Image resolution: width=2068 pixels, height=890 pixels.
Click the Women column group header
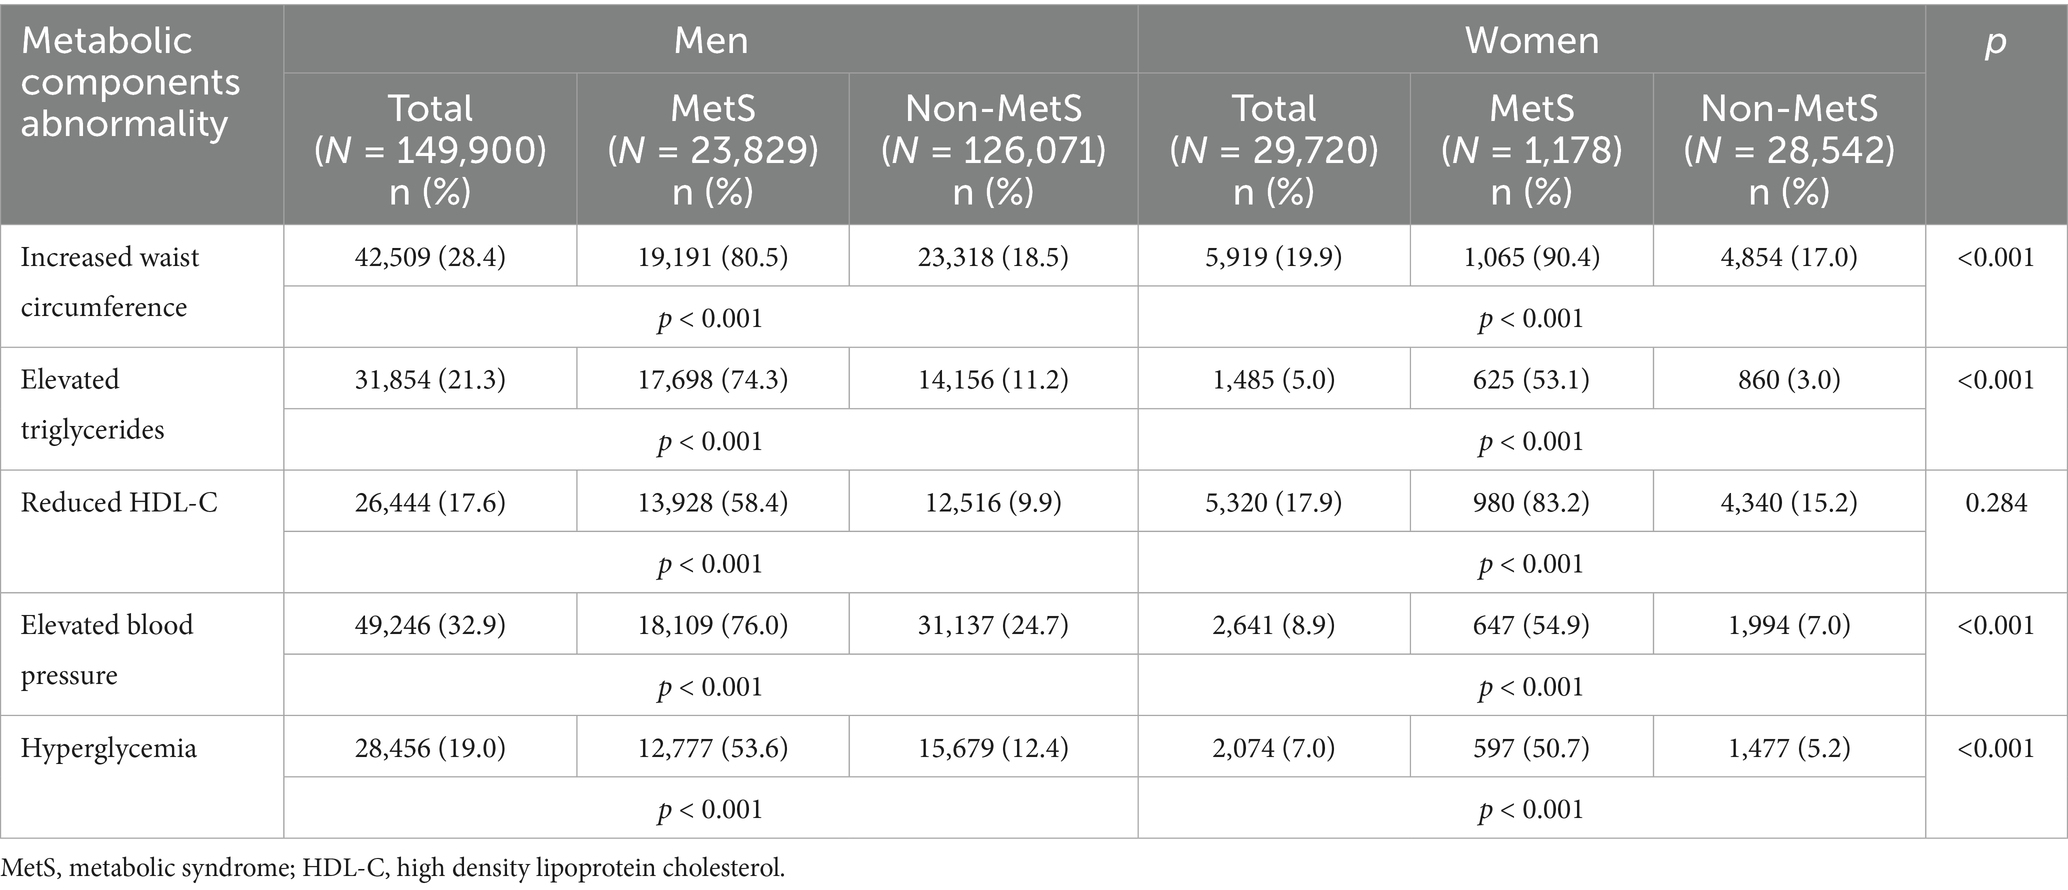1531,40
